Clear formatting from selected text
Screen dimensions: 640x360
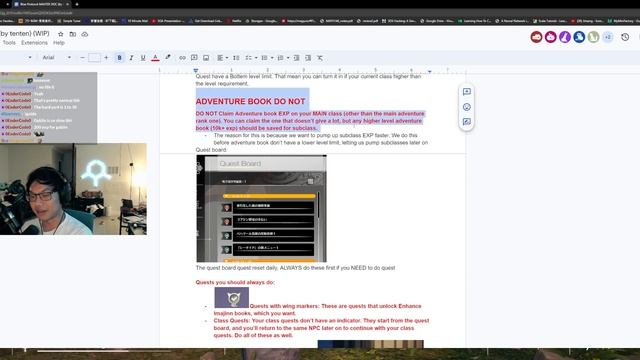click(320, 58)
